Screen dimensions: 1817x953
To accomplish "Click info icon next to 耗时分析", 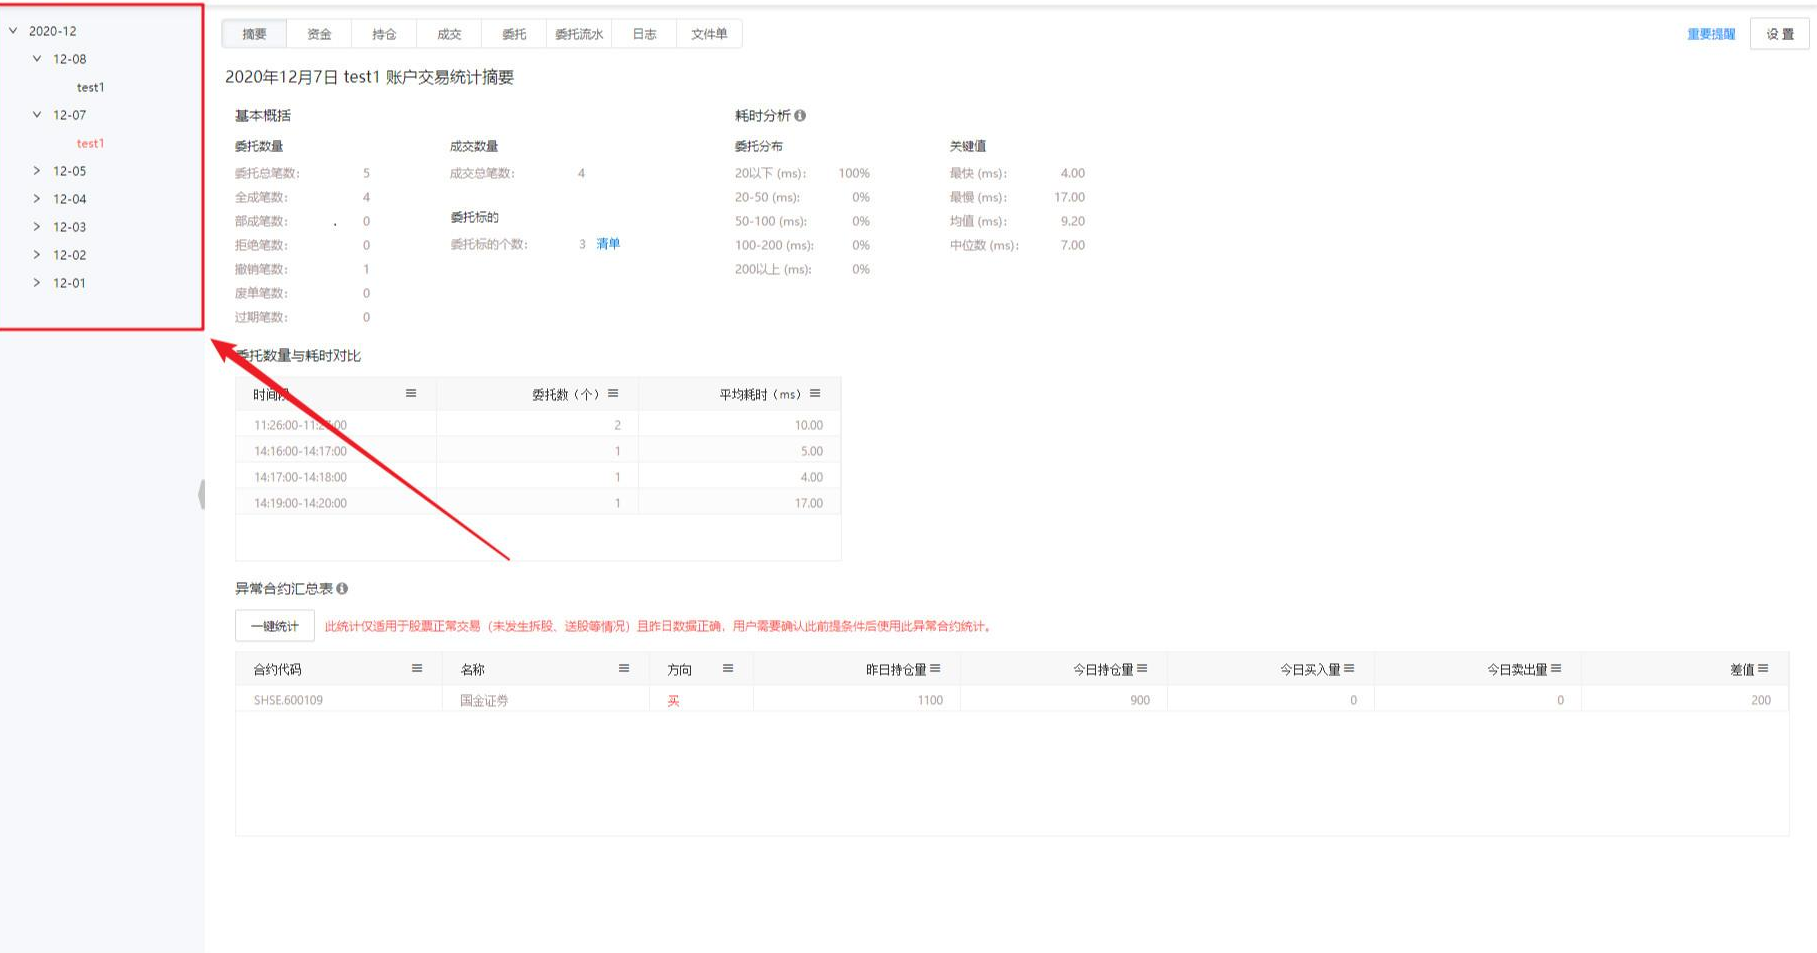I will point(800,116).
